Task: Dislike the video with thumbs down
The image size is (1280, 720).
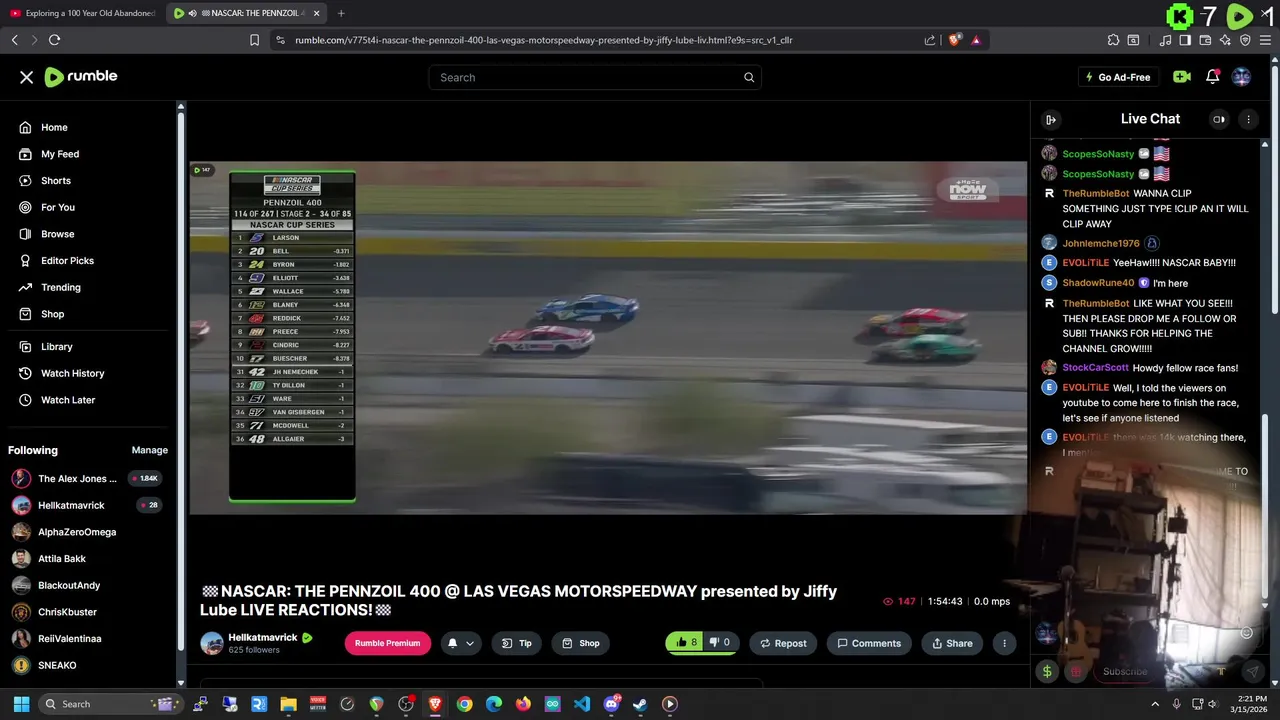Action: (719, 643)
